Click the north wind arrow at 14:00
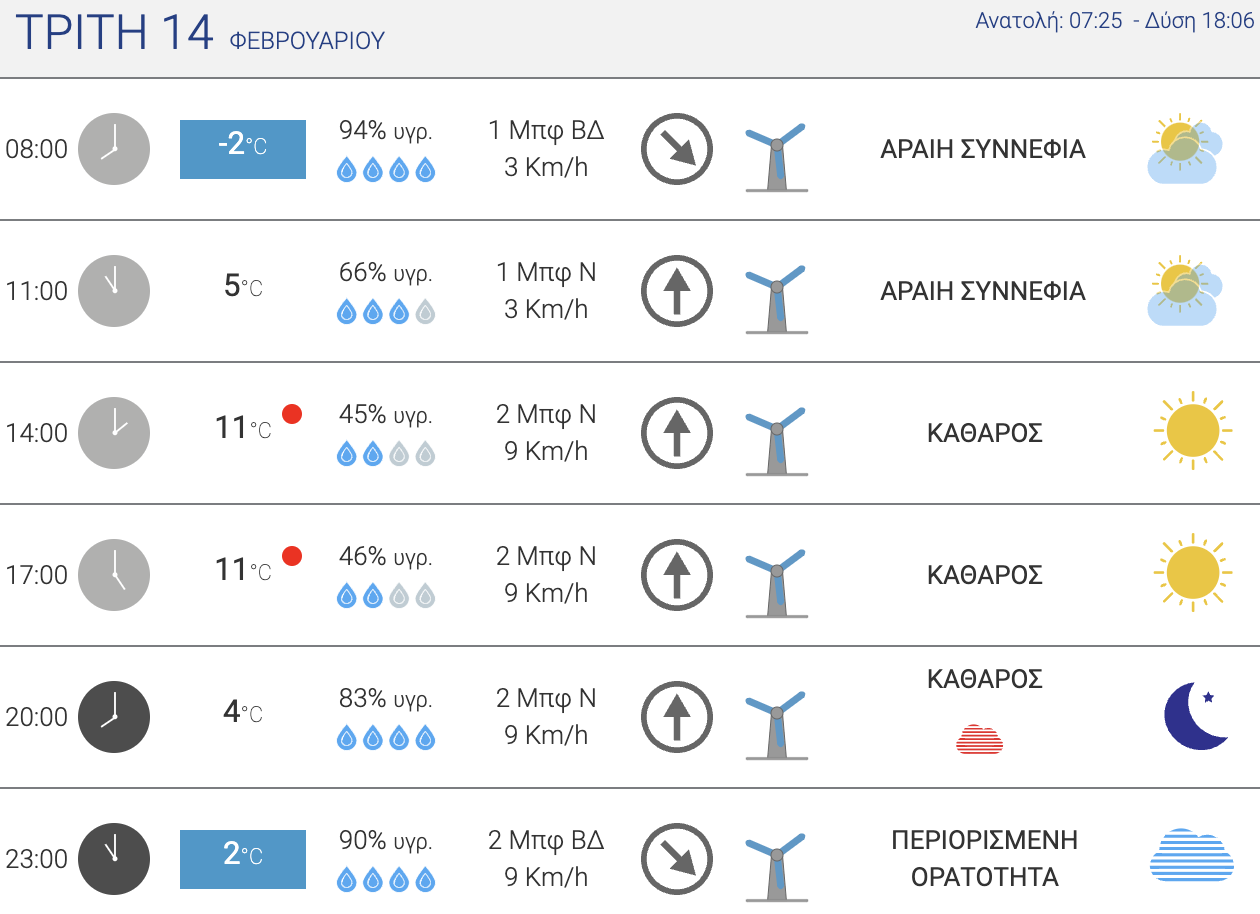Image resolution: width=1260 pixels, height=914 pixels. point(677,433)
